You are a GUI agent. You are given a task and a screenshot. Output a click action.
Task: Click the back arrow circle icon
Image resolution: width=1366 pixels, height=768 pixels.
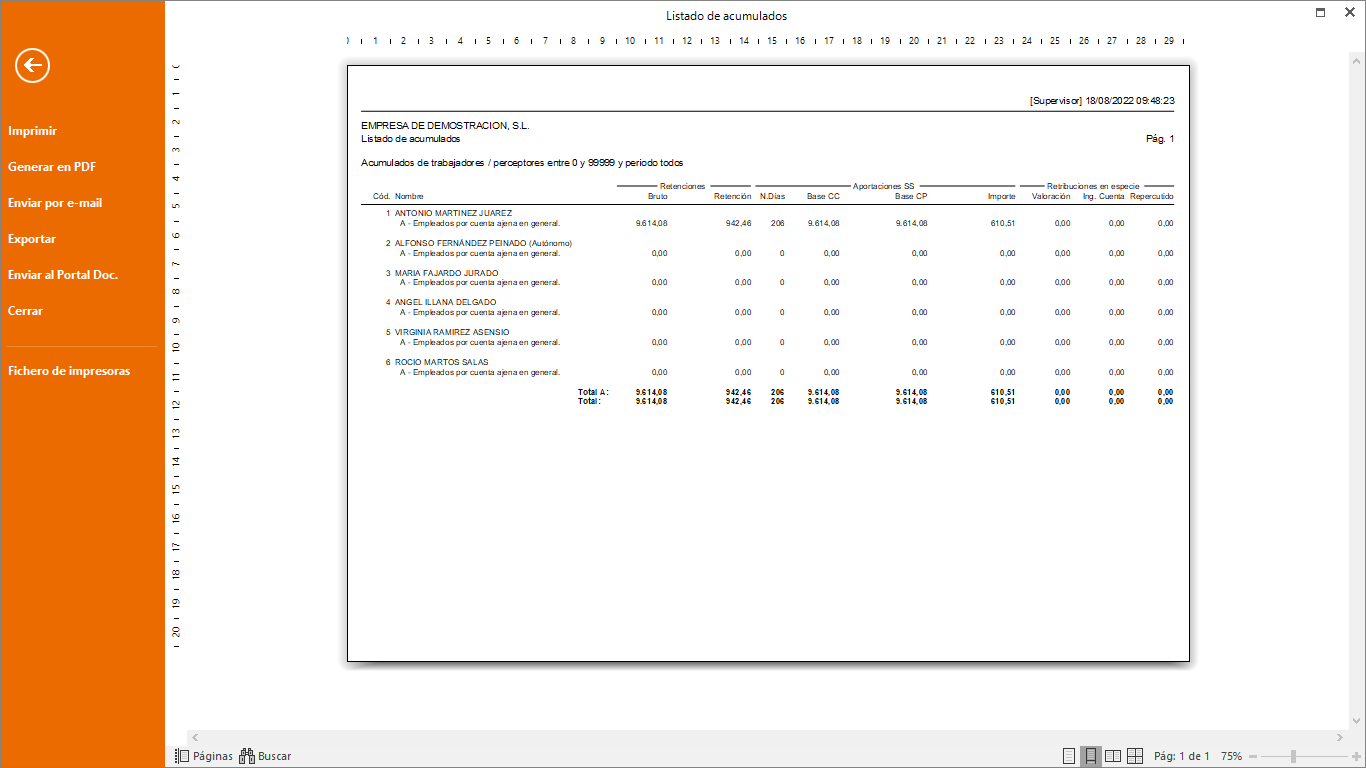(x=33, y=66)
